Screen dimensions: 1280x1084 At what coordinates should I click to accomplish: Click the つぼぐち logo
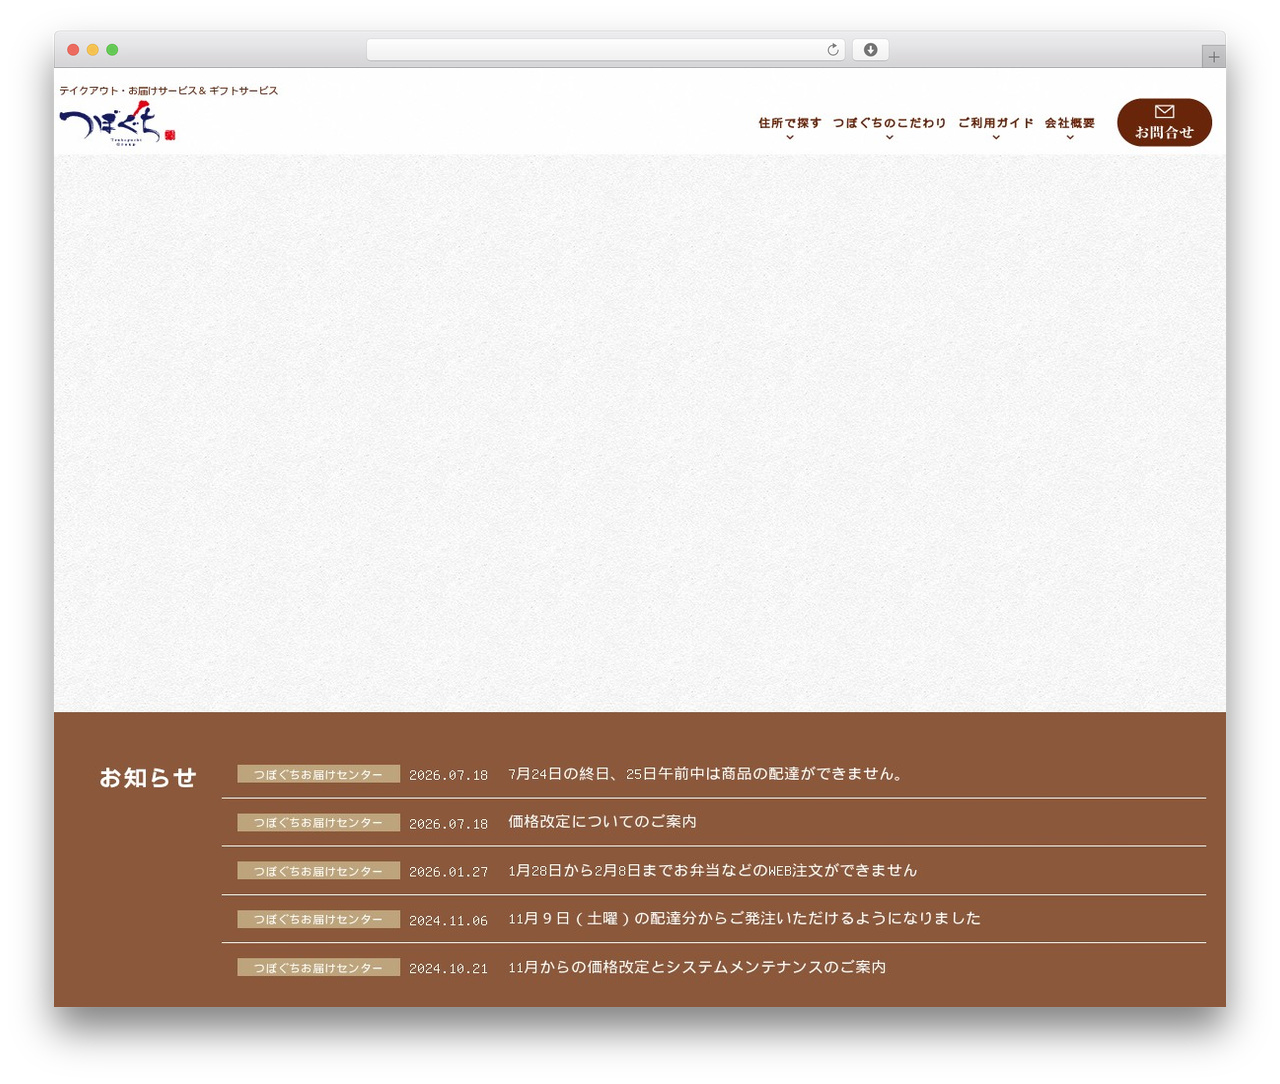(117, 123)
